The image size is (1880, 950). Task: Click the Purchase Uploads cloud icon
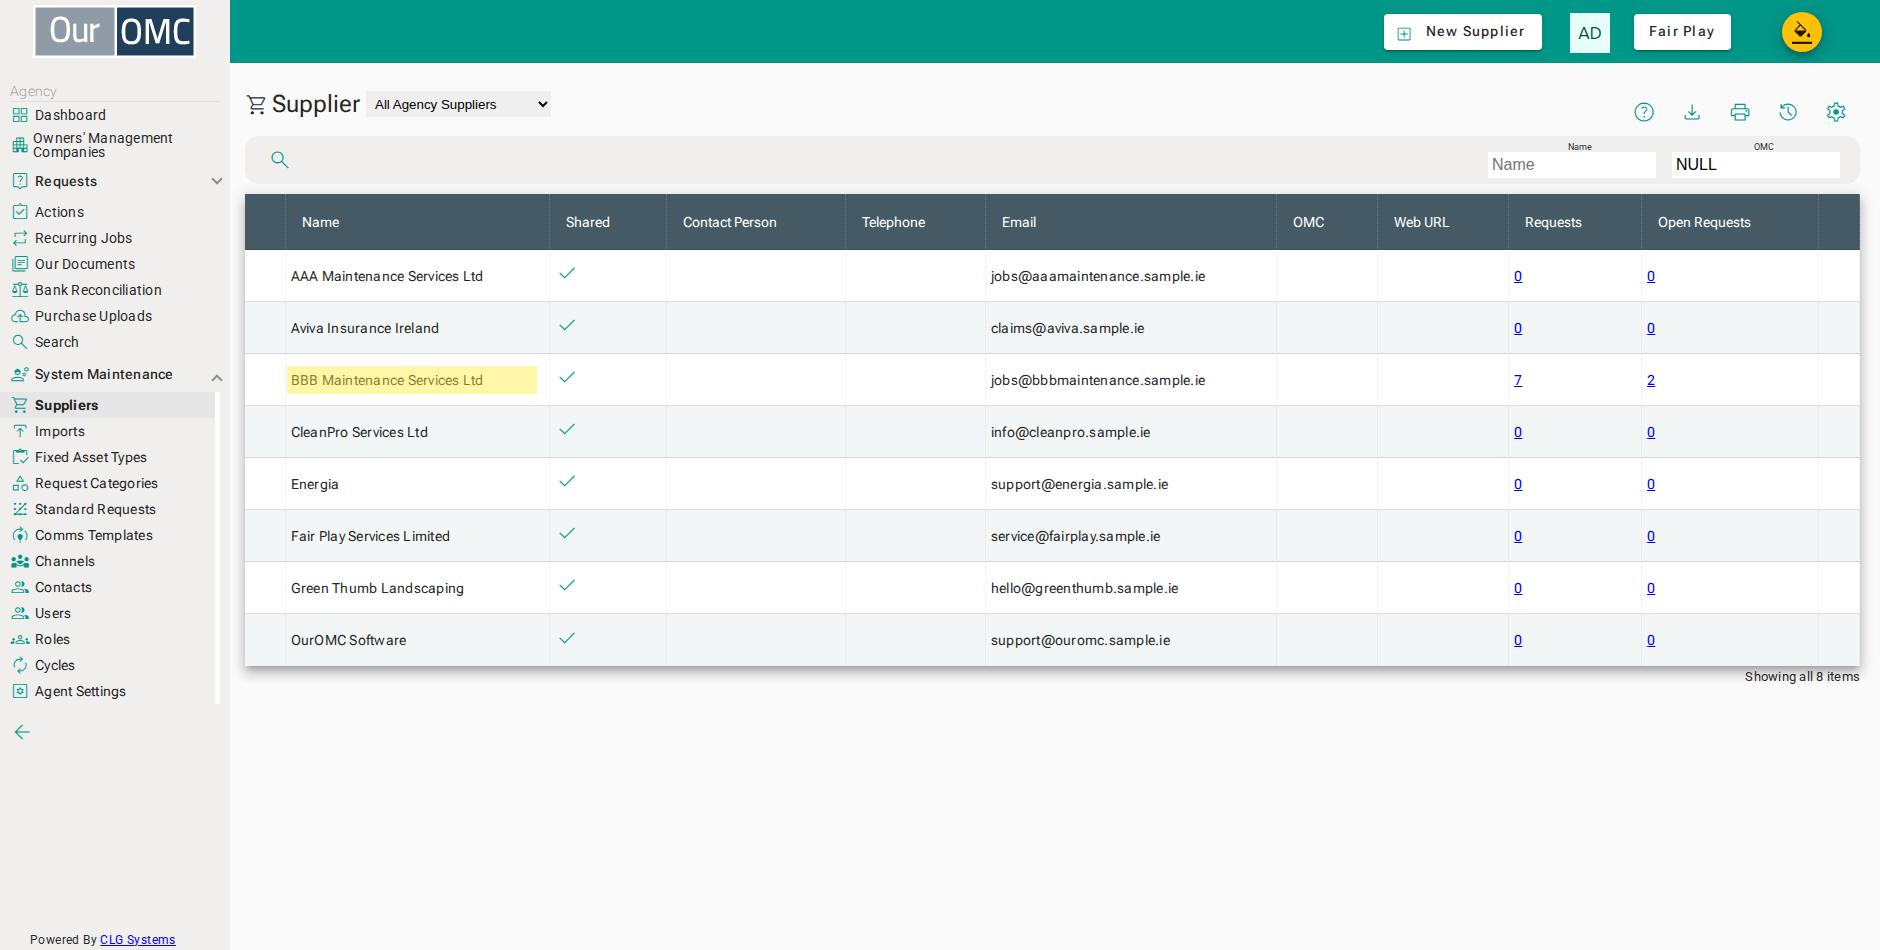point(20,316)
